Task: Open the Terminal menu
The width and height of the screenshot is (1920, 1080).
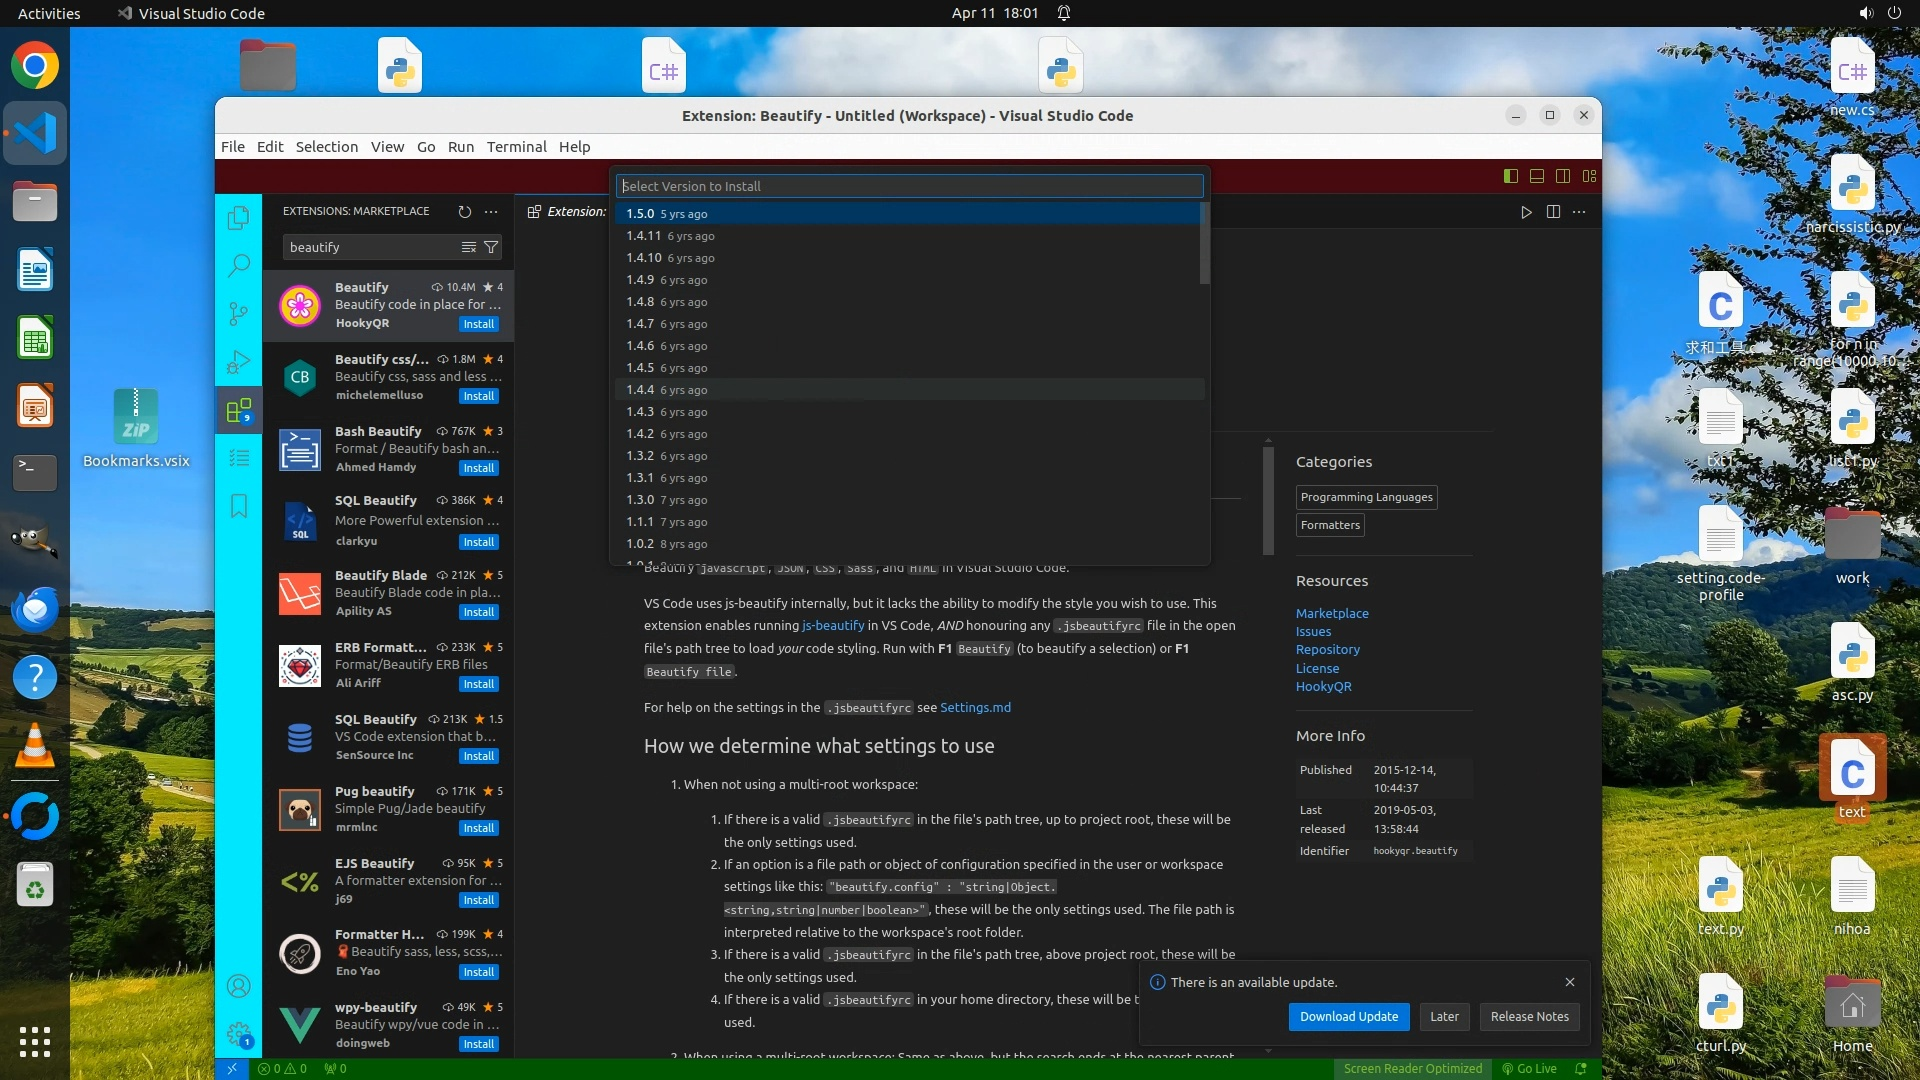Action: (x=516, y=146)
